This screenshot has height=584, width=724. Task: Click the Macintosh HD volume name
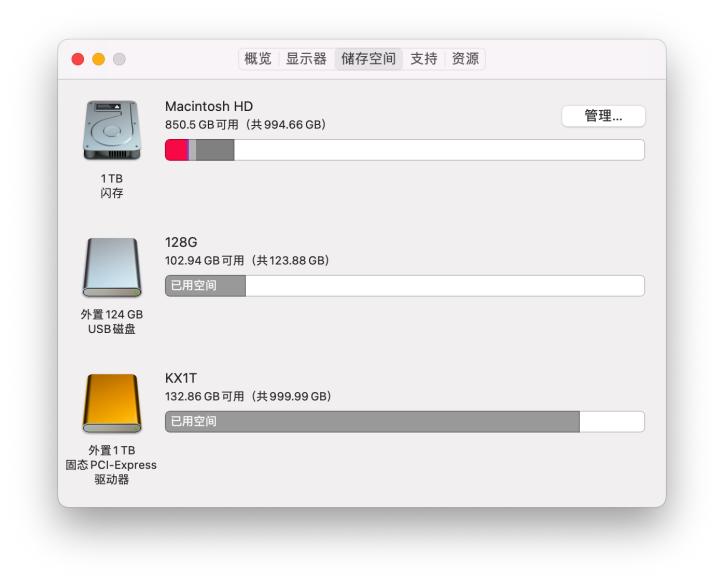[209, 106]
